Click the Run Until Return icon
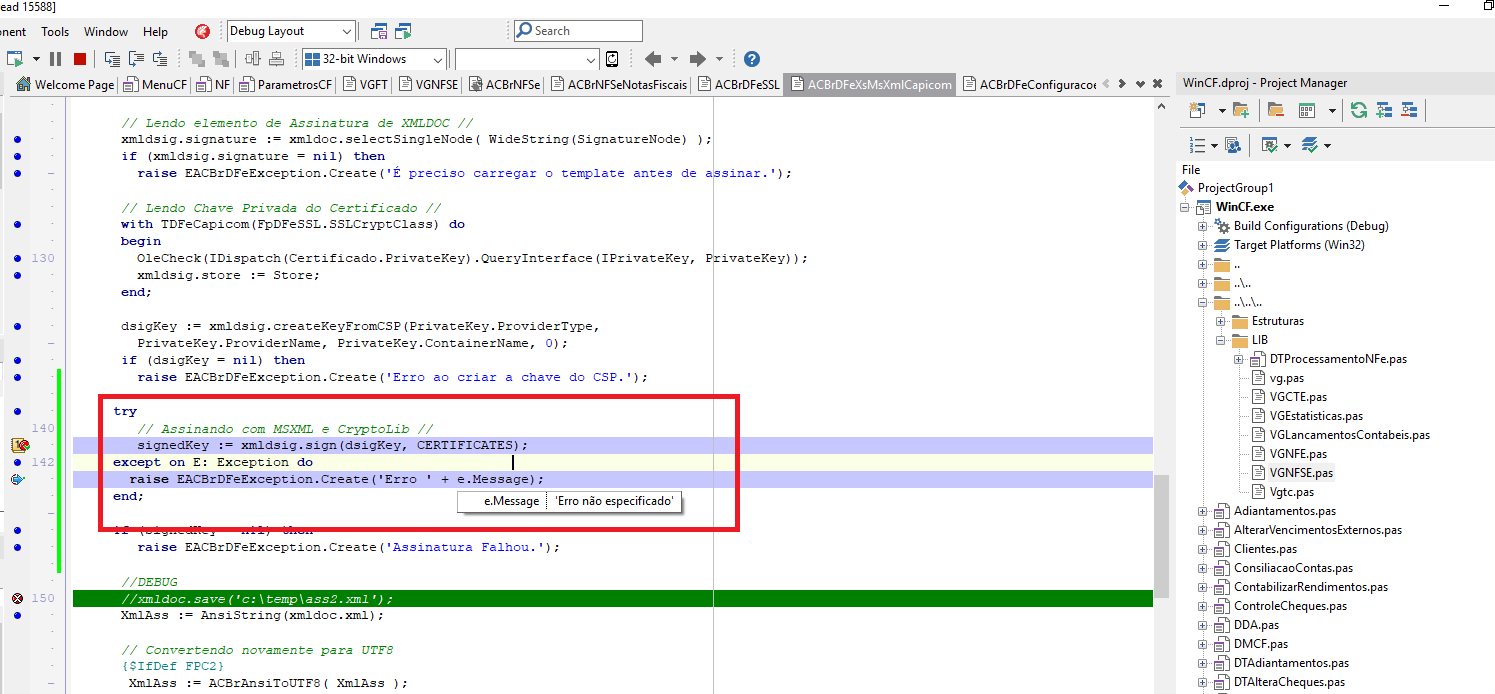This screenshot has width=1495, height=694. coord(160,59)
